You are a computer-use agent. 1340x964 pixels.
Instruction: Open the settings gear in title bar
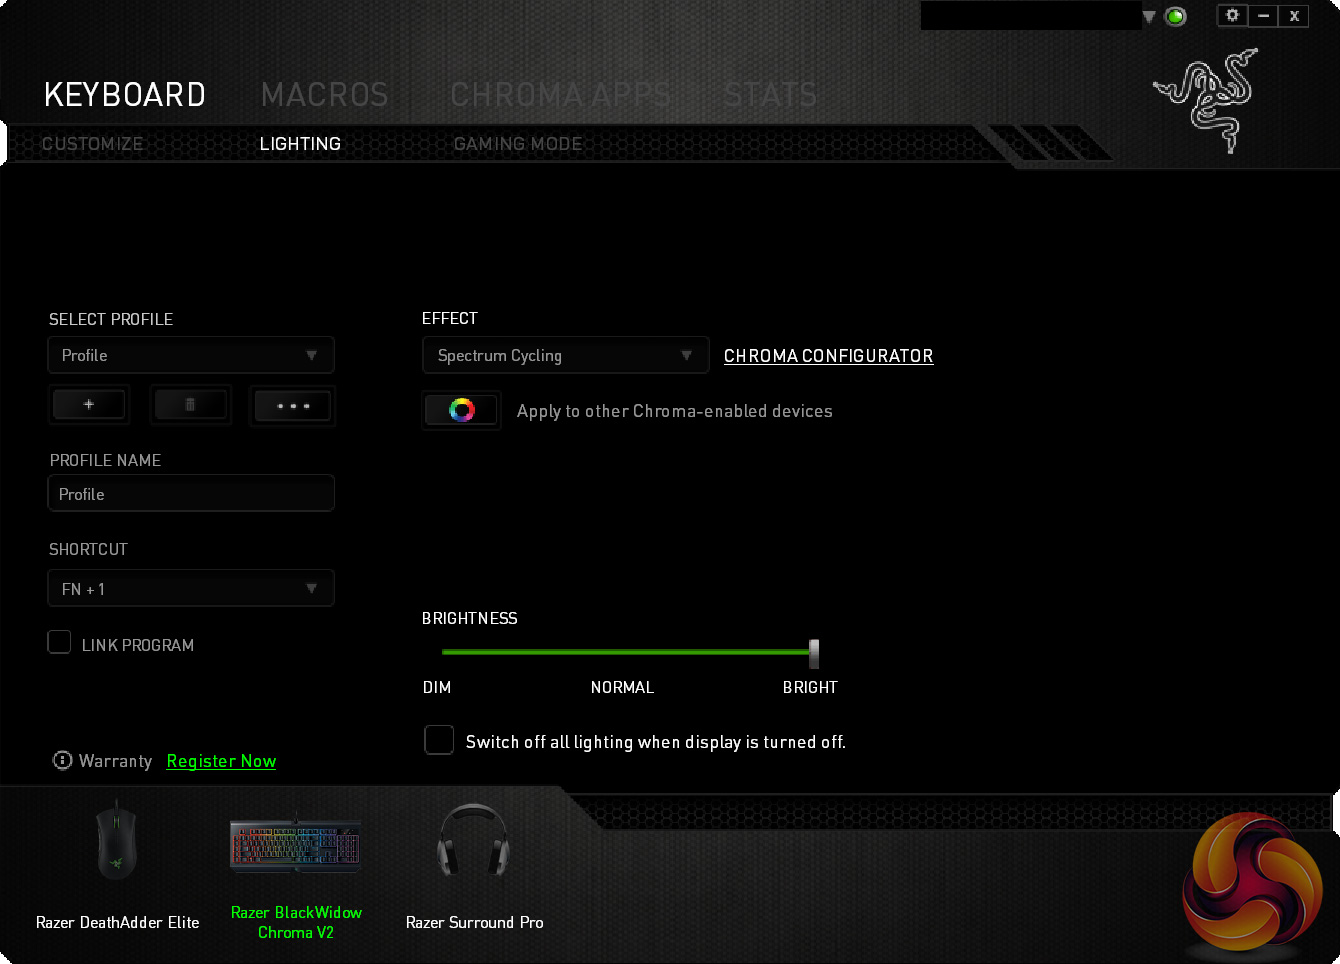click(x=1232, y=16)
